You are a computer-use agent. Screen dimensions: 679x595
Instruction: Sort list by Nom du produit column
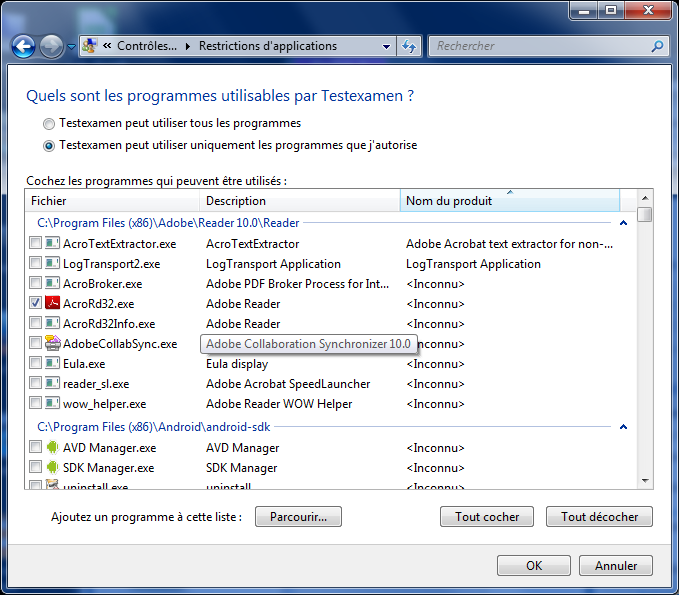click(510, 200)
